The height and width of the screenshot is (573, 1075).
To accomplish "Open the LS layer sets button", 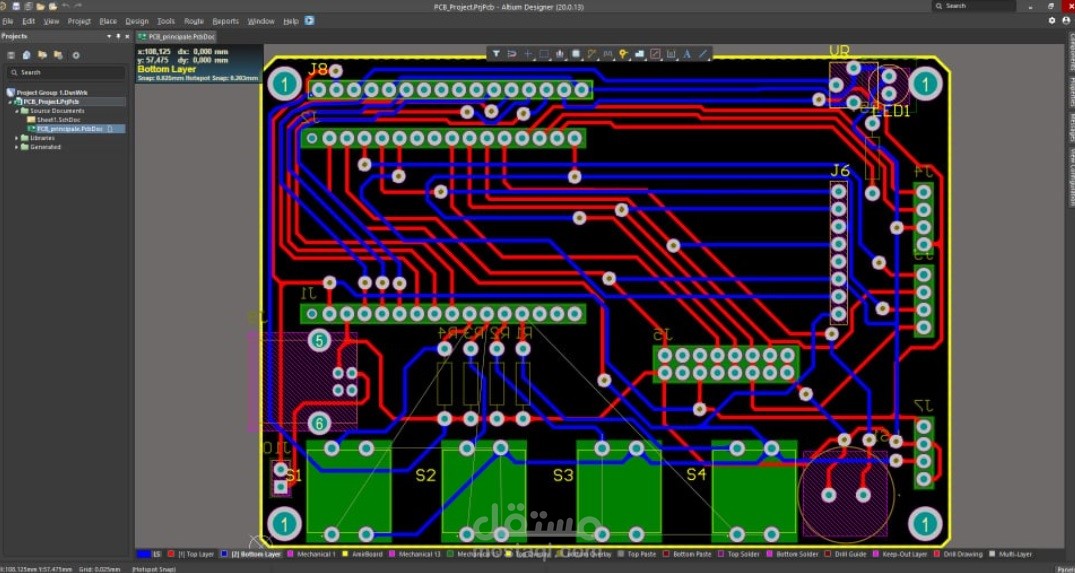I will pos(158,554).
